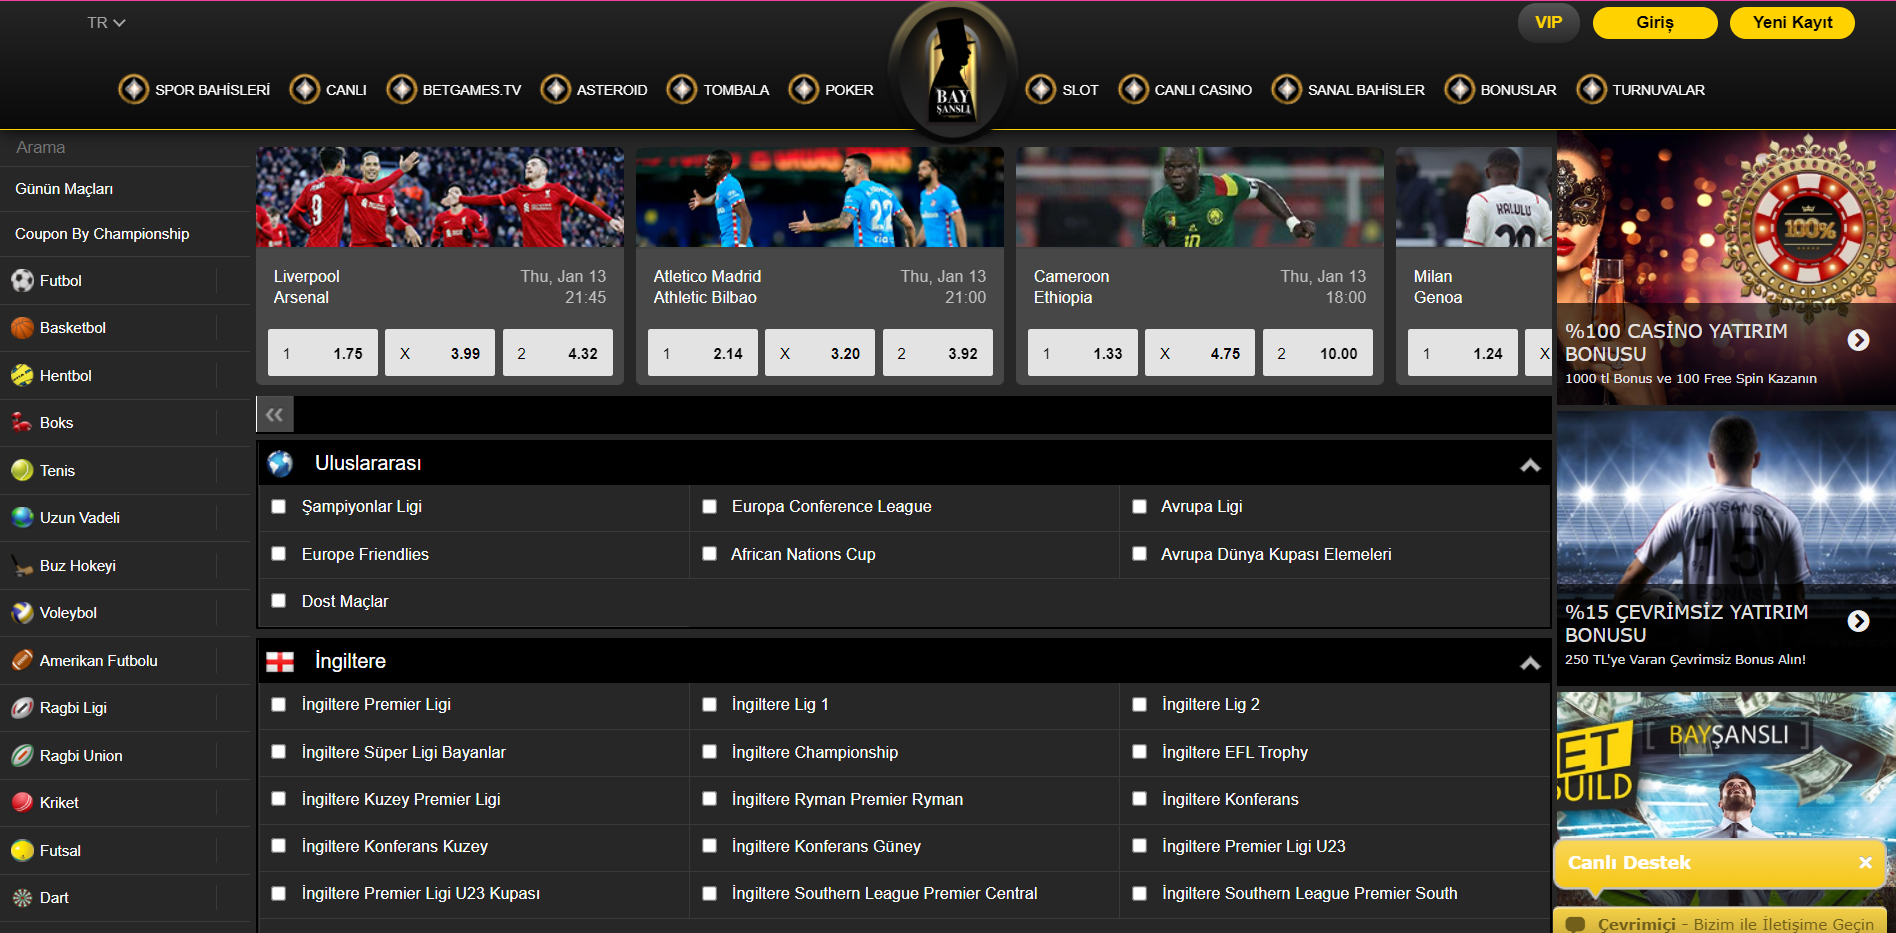
Task: Click the Futbol soccer ball icon
Action: click(22, 281)
